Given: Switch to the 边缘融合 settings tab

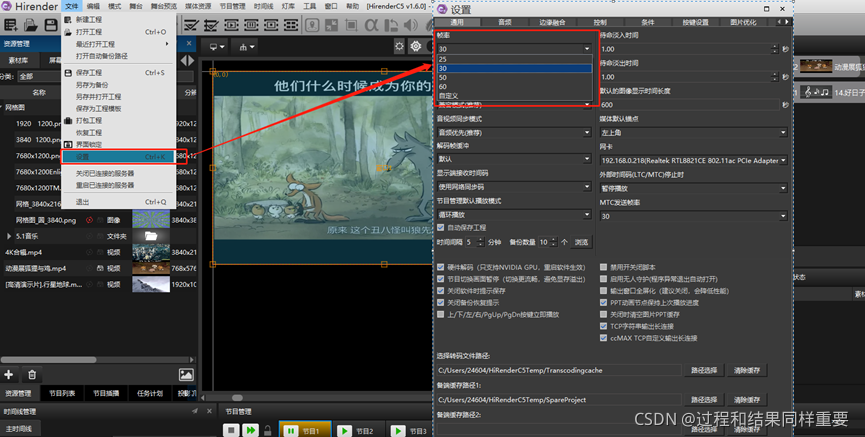Looking at the screenshot, I should [x=552, y=22].
